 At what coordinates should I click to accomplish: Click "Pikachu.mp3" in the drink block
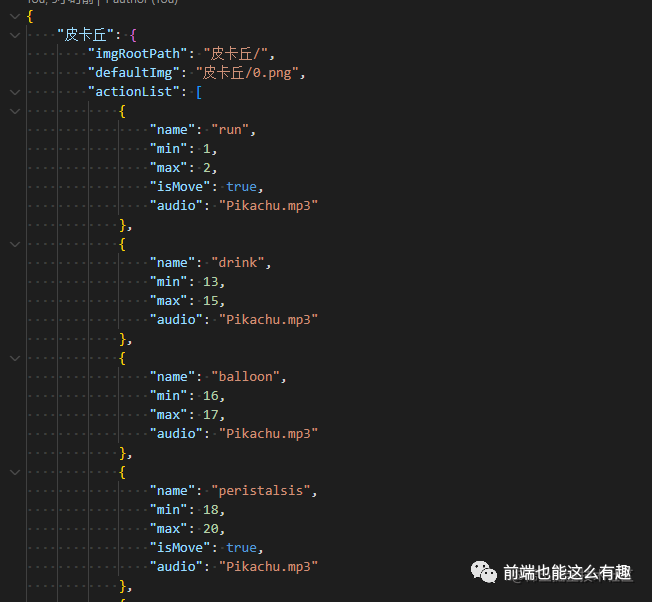pyautogui.click(x=269, y=320)
